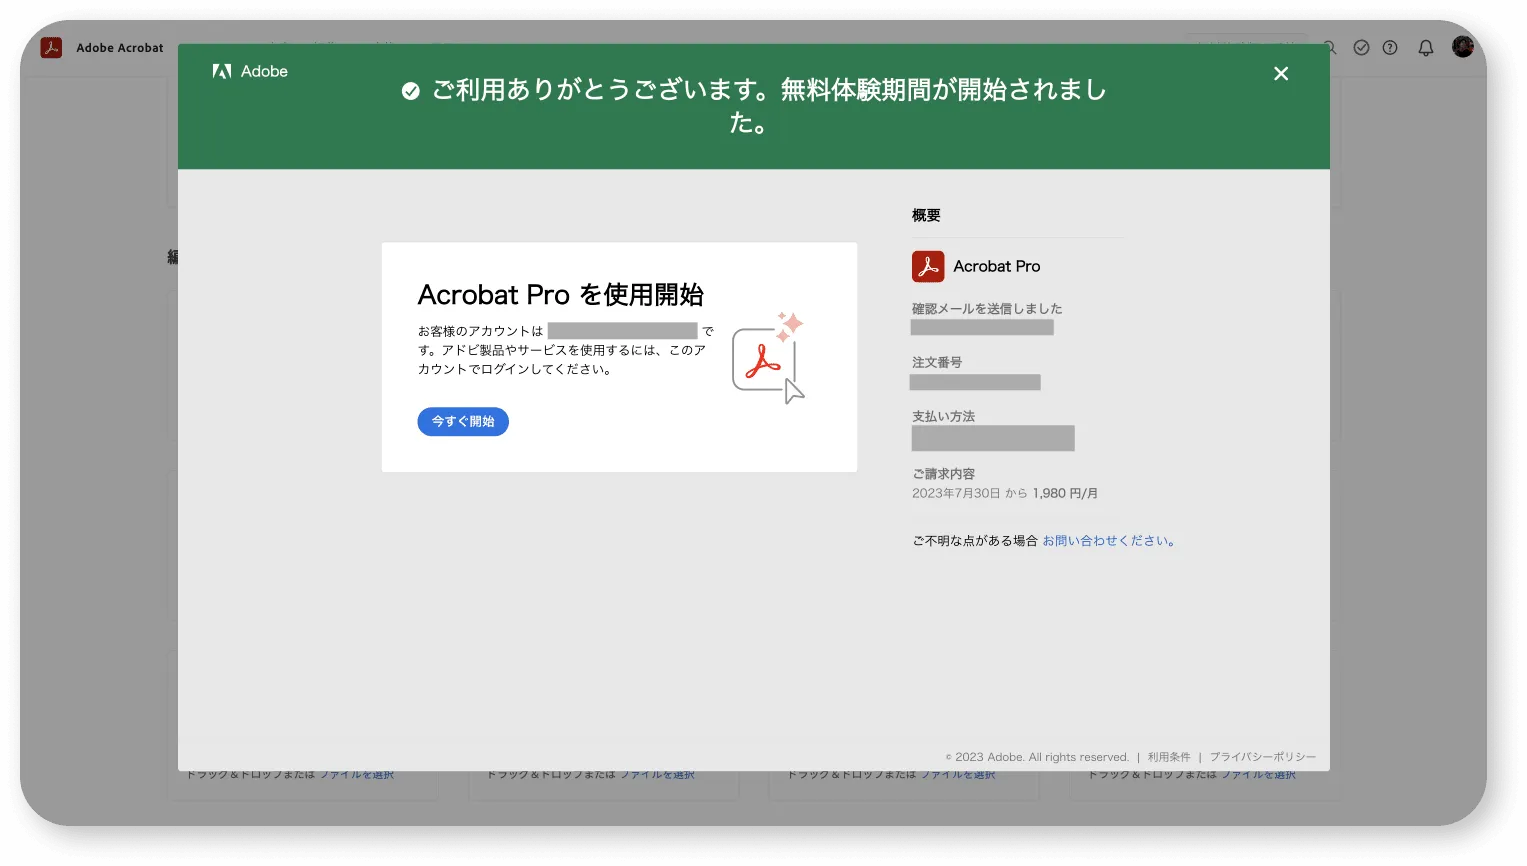This screenshot has width=1527, height=866.
Task: Click the ご利用ありがとうございます banner message
Action: pyautogui.click(x=769, y=106)
